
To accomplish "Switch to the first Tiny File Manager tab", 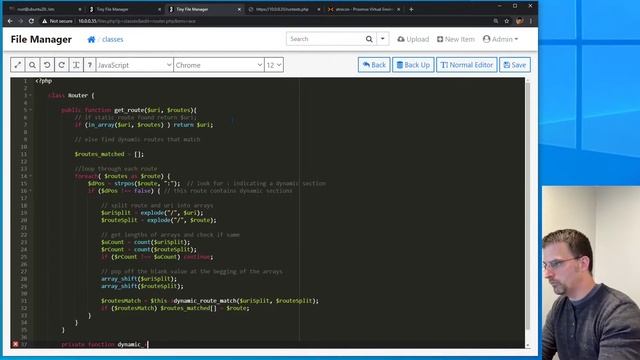I will pyautogui.click(x=122, y=9).
